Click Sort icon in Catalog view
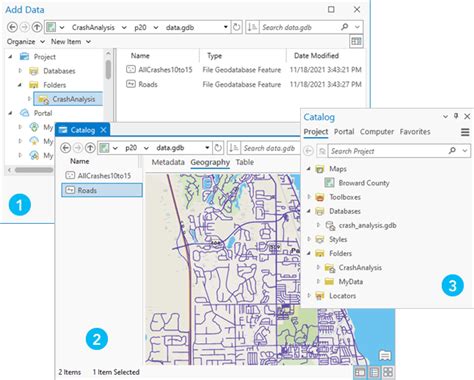Screen dimensions: 474x380 pyautogui.click(x=234, y=148)
